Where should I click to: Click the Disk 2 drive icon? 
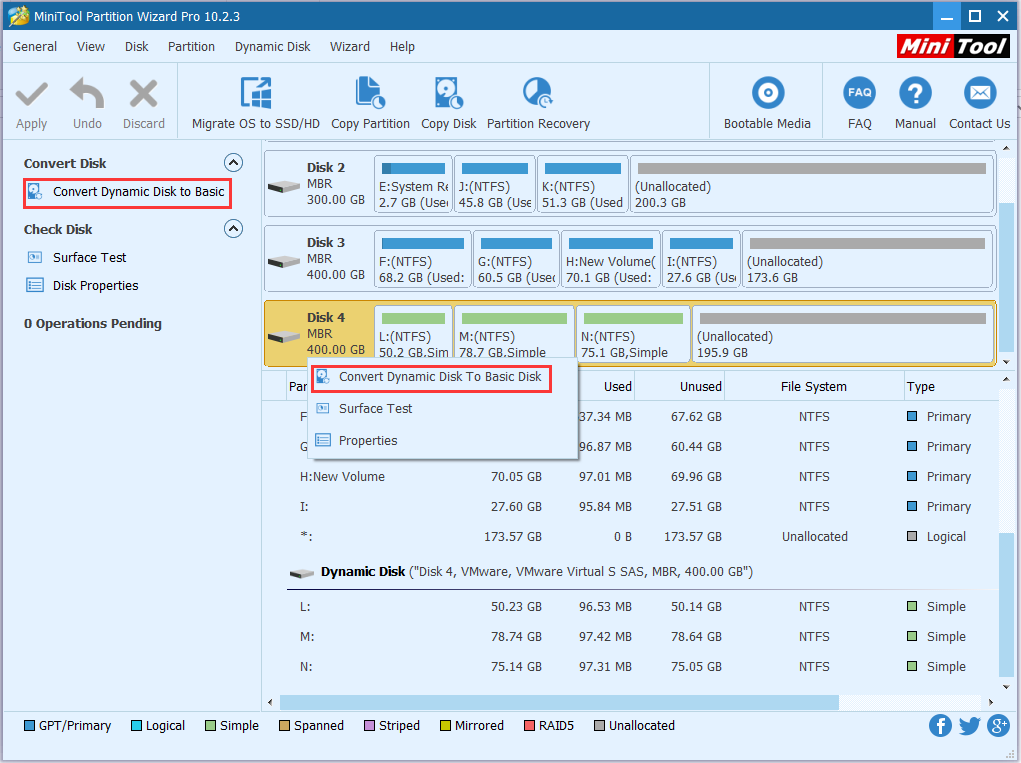[x=284, y=187]
